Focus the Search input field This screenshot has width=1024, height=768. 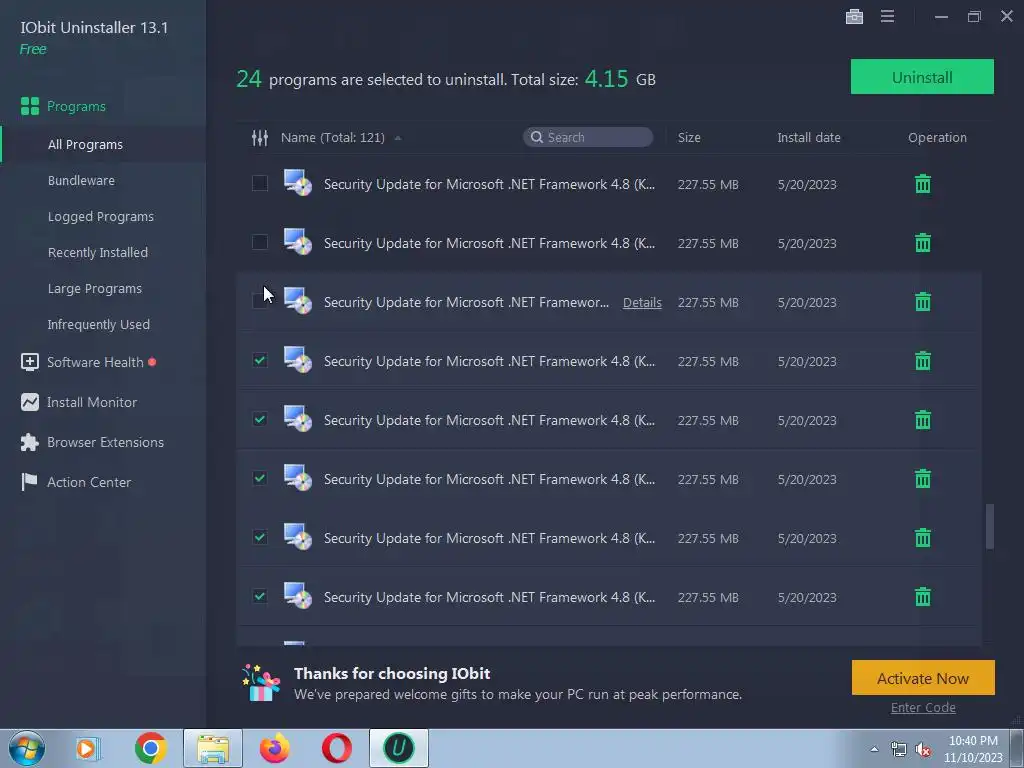click(588, 137)
